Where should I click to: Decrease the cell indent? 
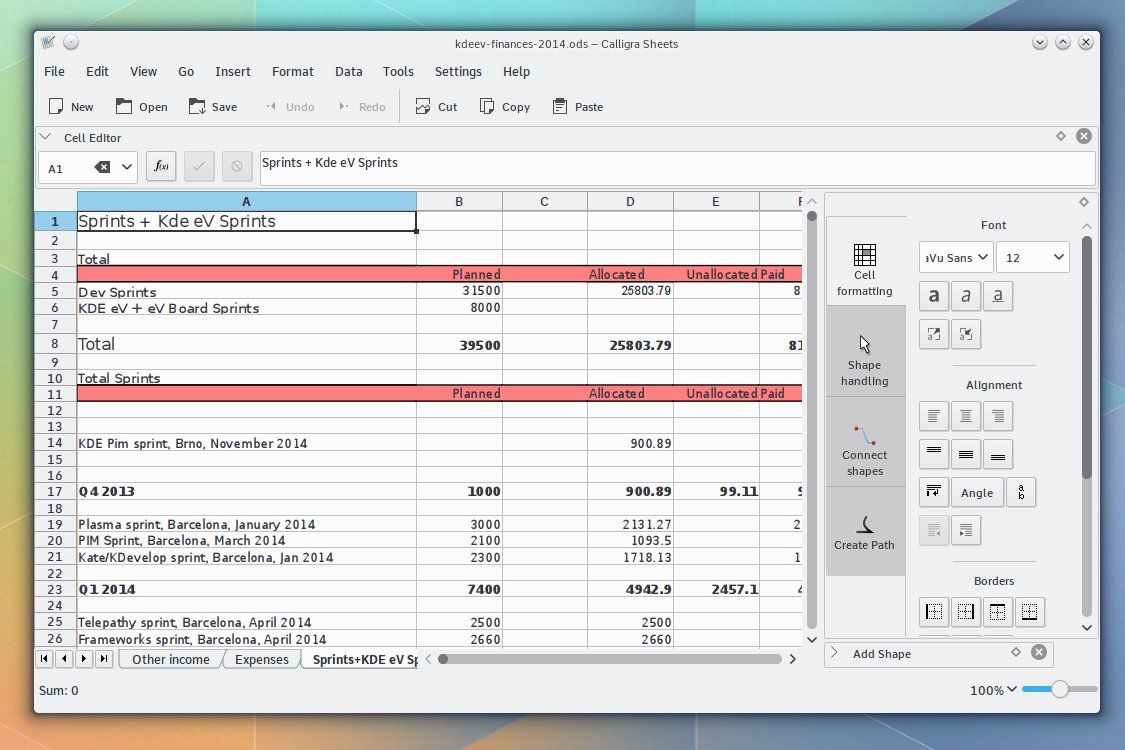tap(933, 530)
